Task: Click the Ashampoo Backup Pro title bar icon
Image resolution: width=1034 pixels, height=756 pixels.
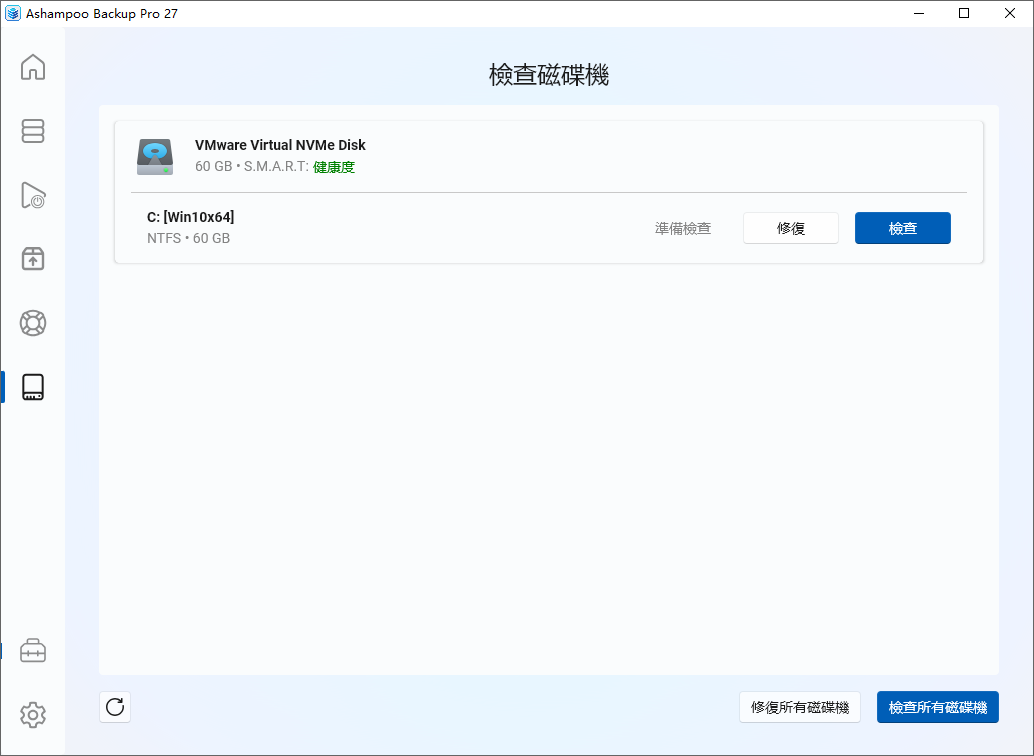Action: 13,13
